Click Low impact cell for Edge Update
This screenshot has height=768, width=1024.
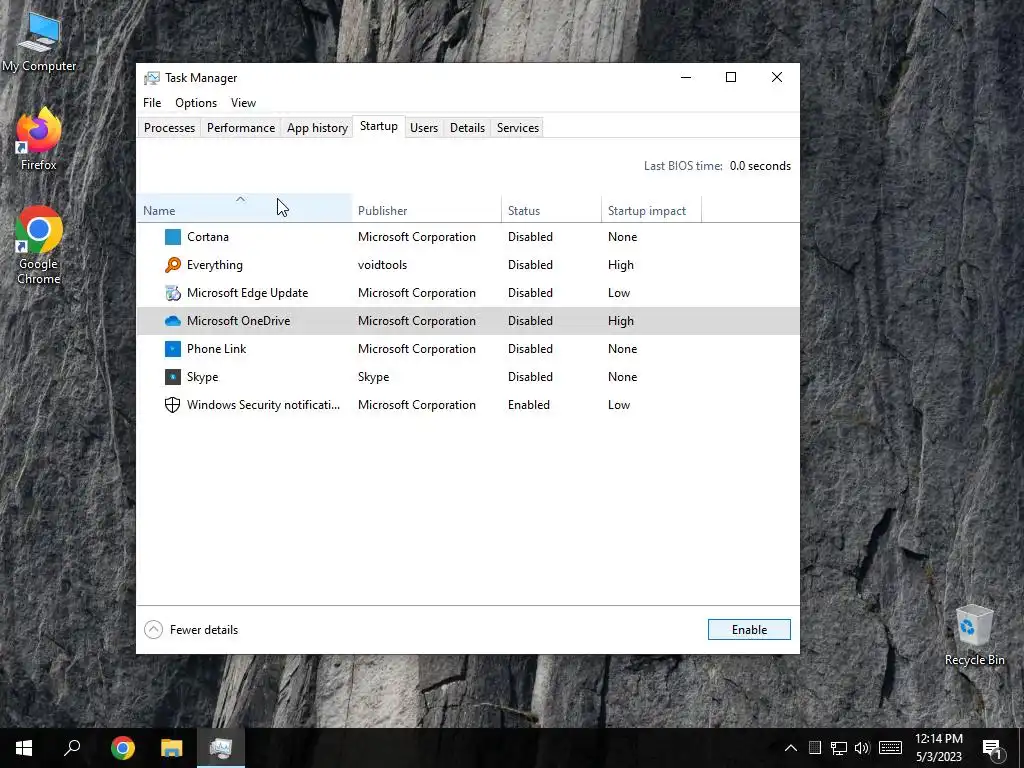tap(619, 293)
